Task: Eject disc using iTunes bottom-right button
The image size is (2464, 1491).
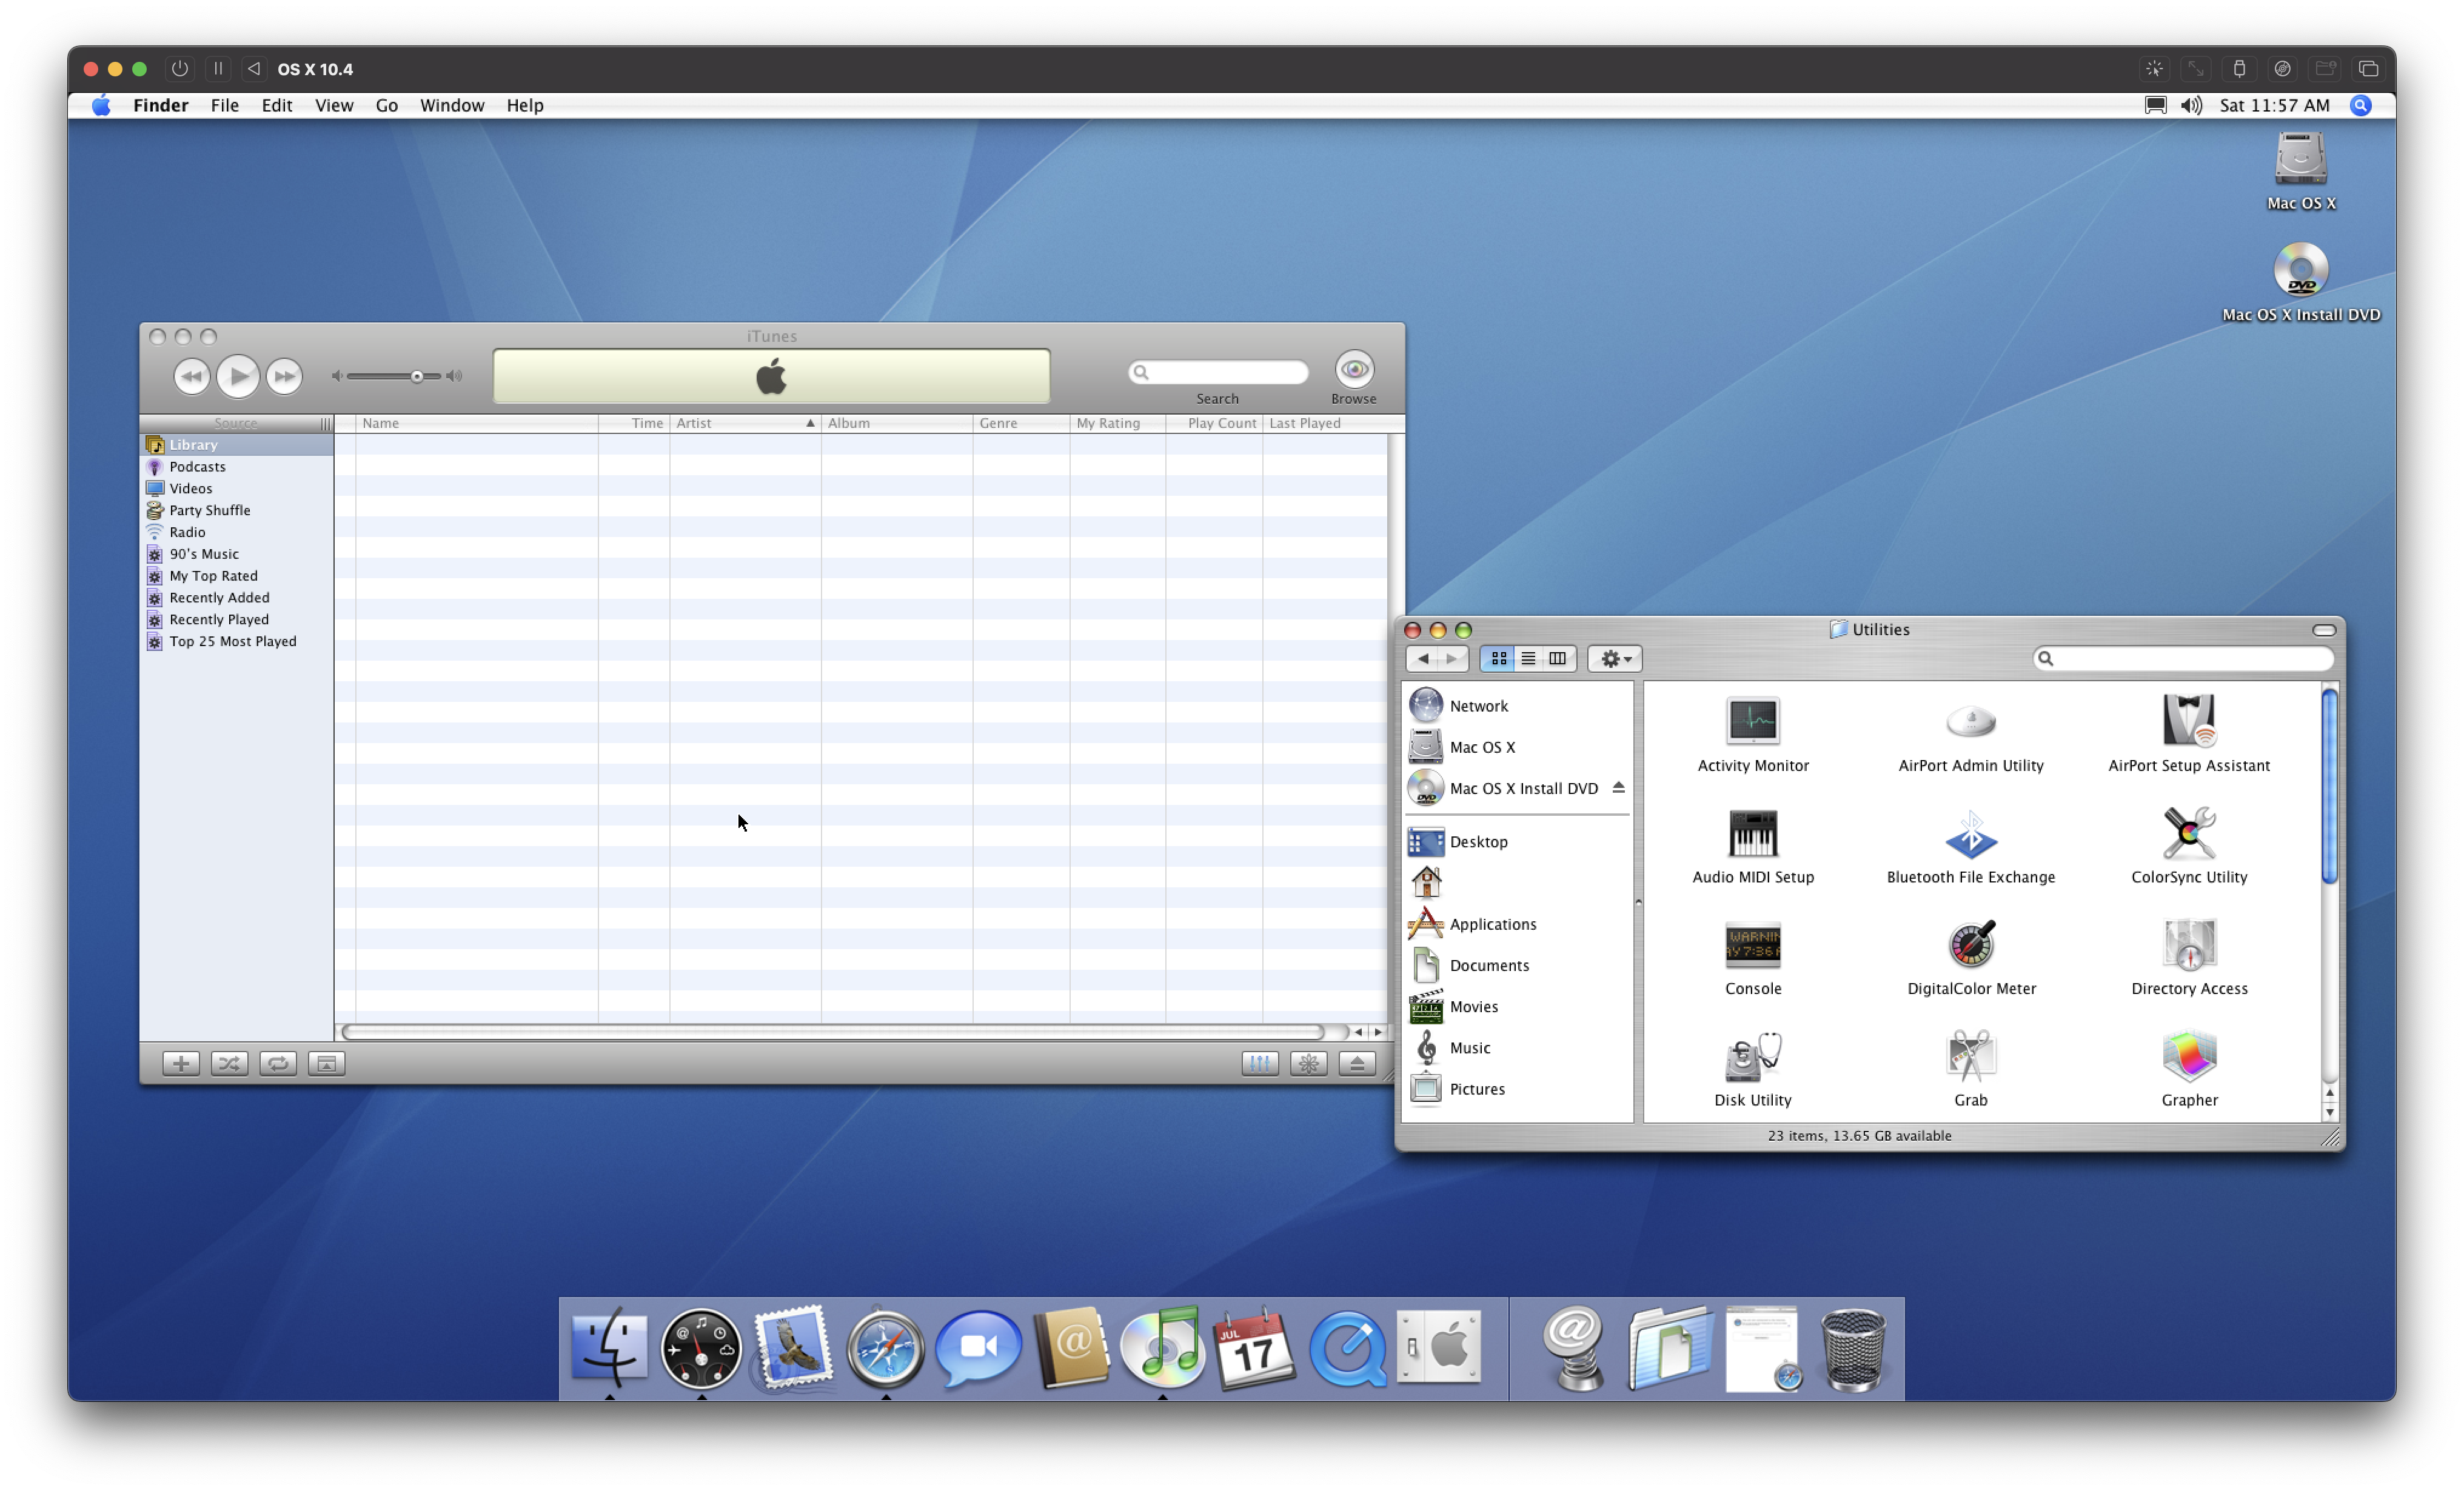Action: point(1357,1063)
